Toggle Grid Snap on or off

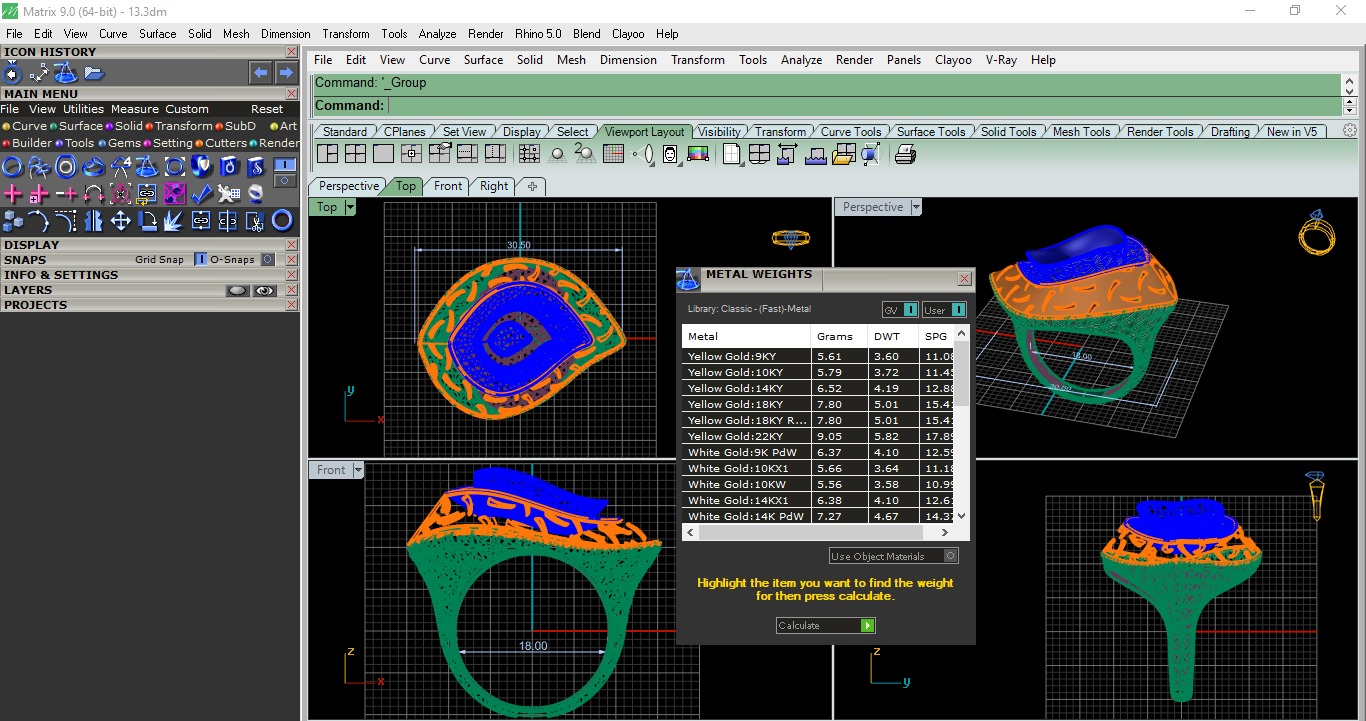[x=200, y=259]
